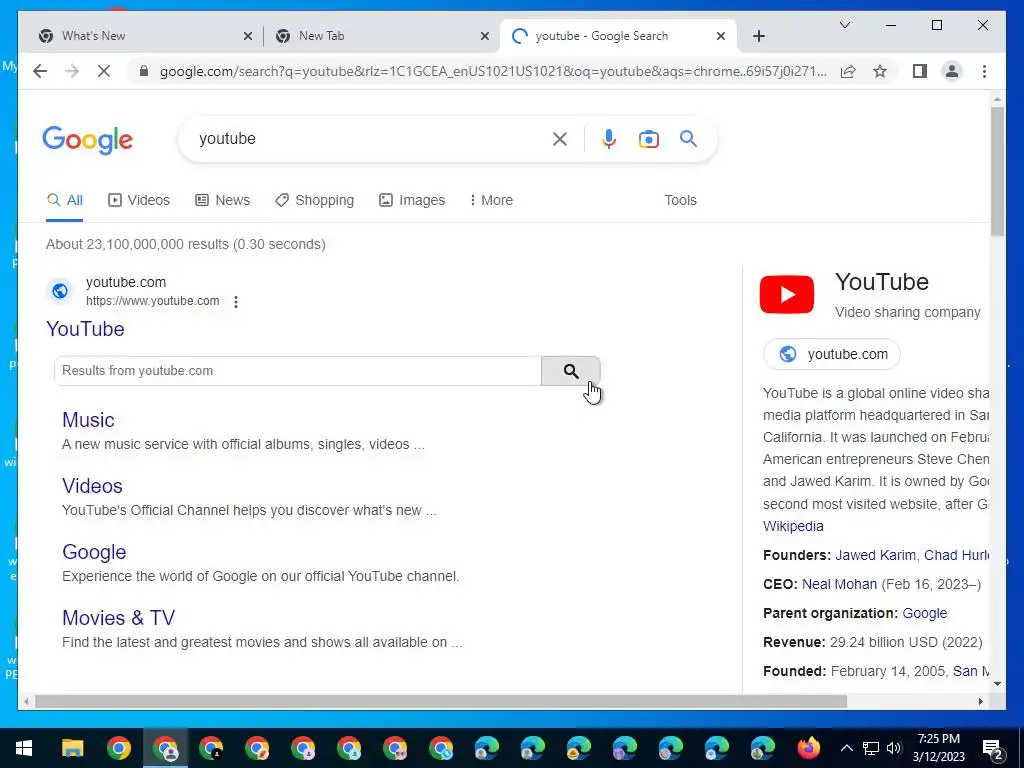Click the vertical scrollbar thumb
The image size is (1024, 768).
click(x=997, y=171)
